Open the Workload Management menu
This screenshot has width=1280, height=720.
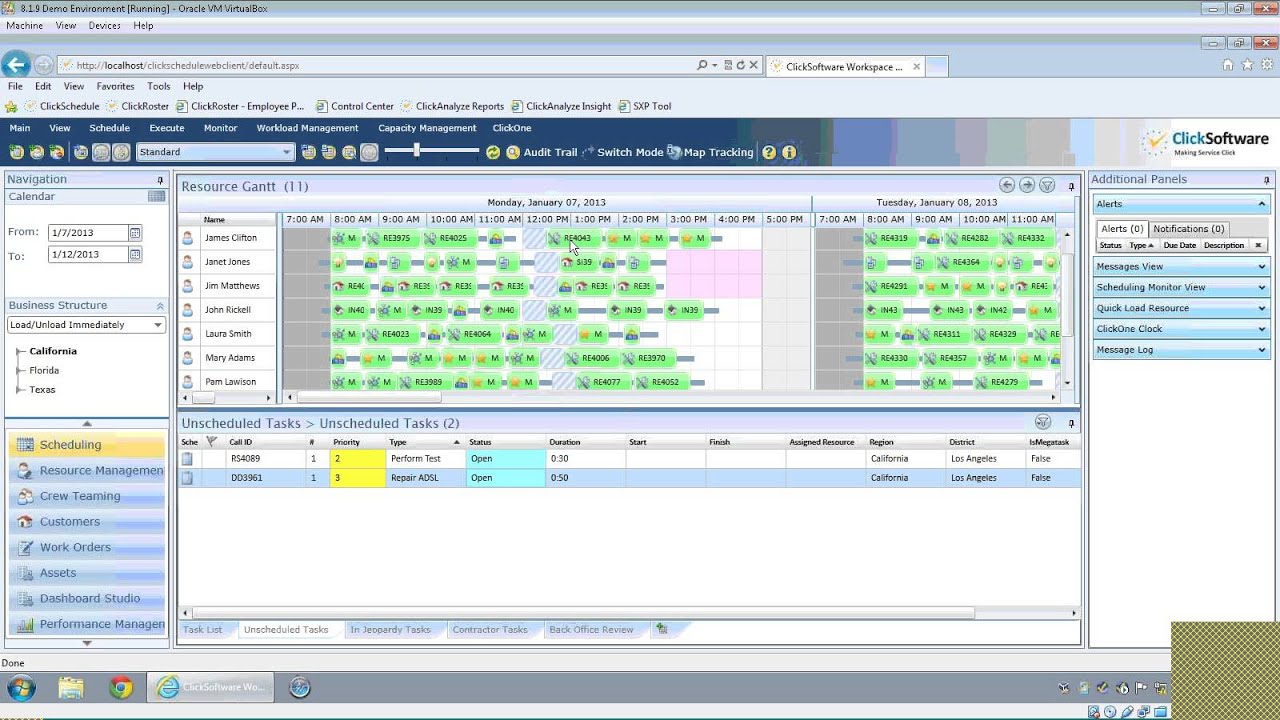[307, 128]
